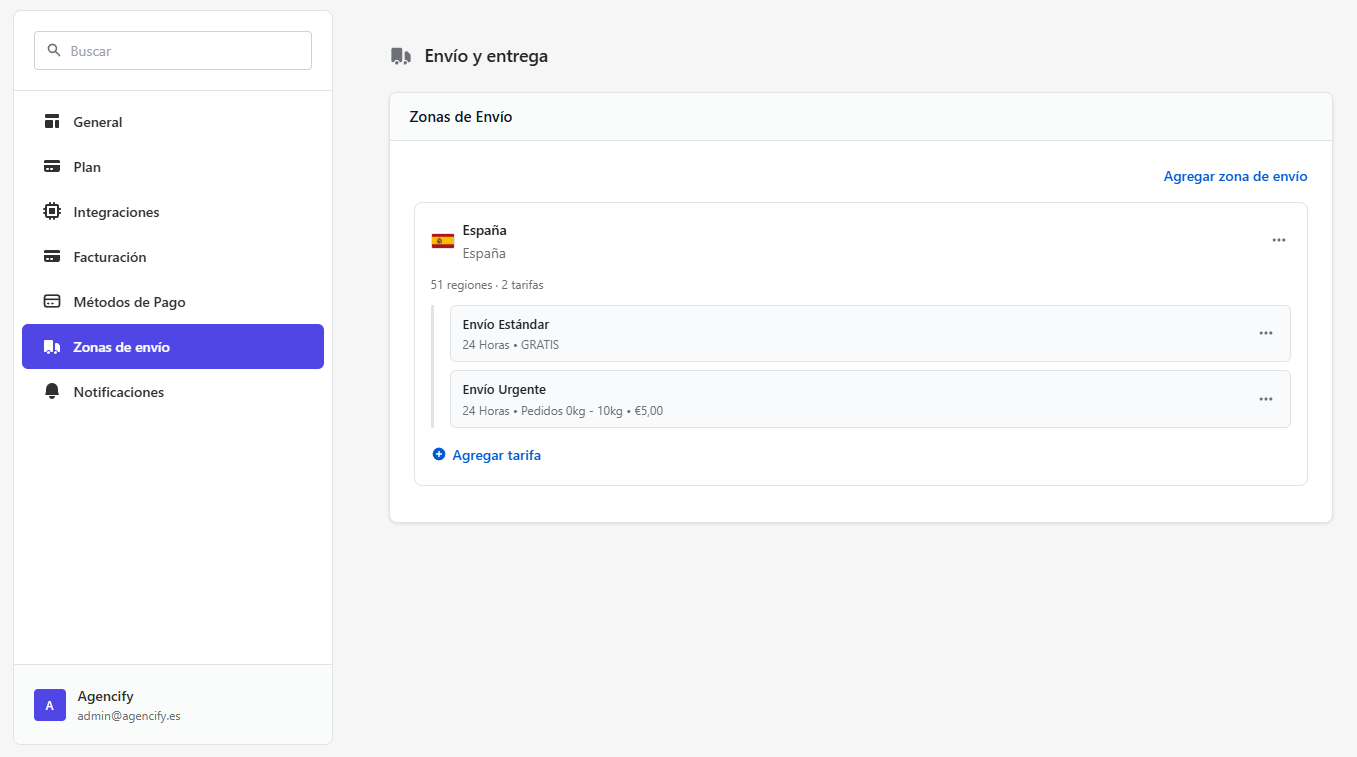
Task: Go to the General settings section
Action: (x=173, y=122)
